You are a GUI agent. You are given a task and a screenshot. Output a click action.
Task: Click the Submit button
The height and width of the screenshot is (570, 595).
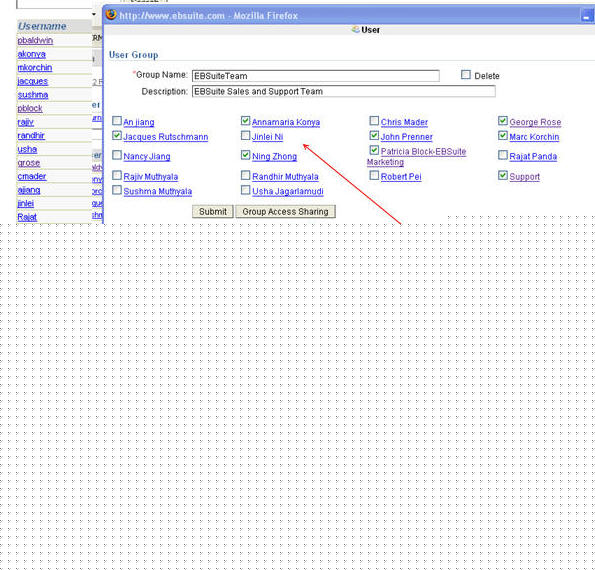[212, 212]
